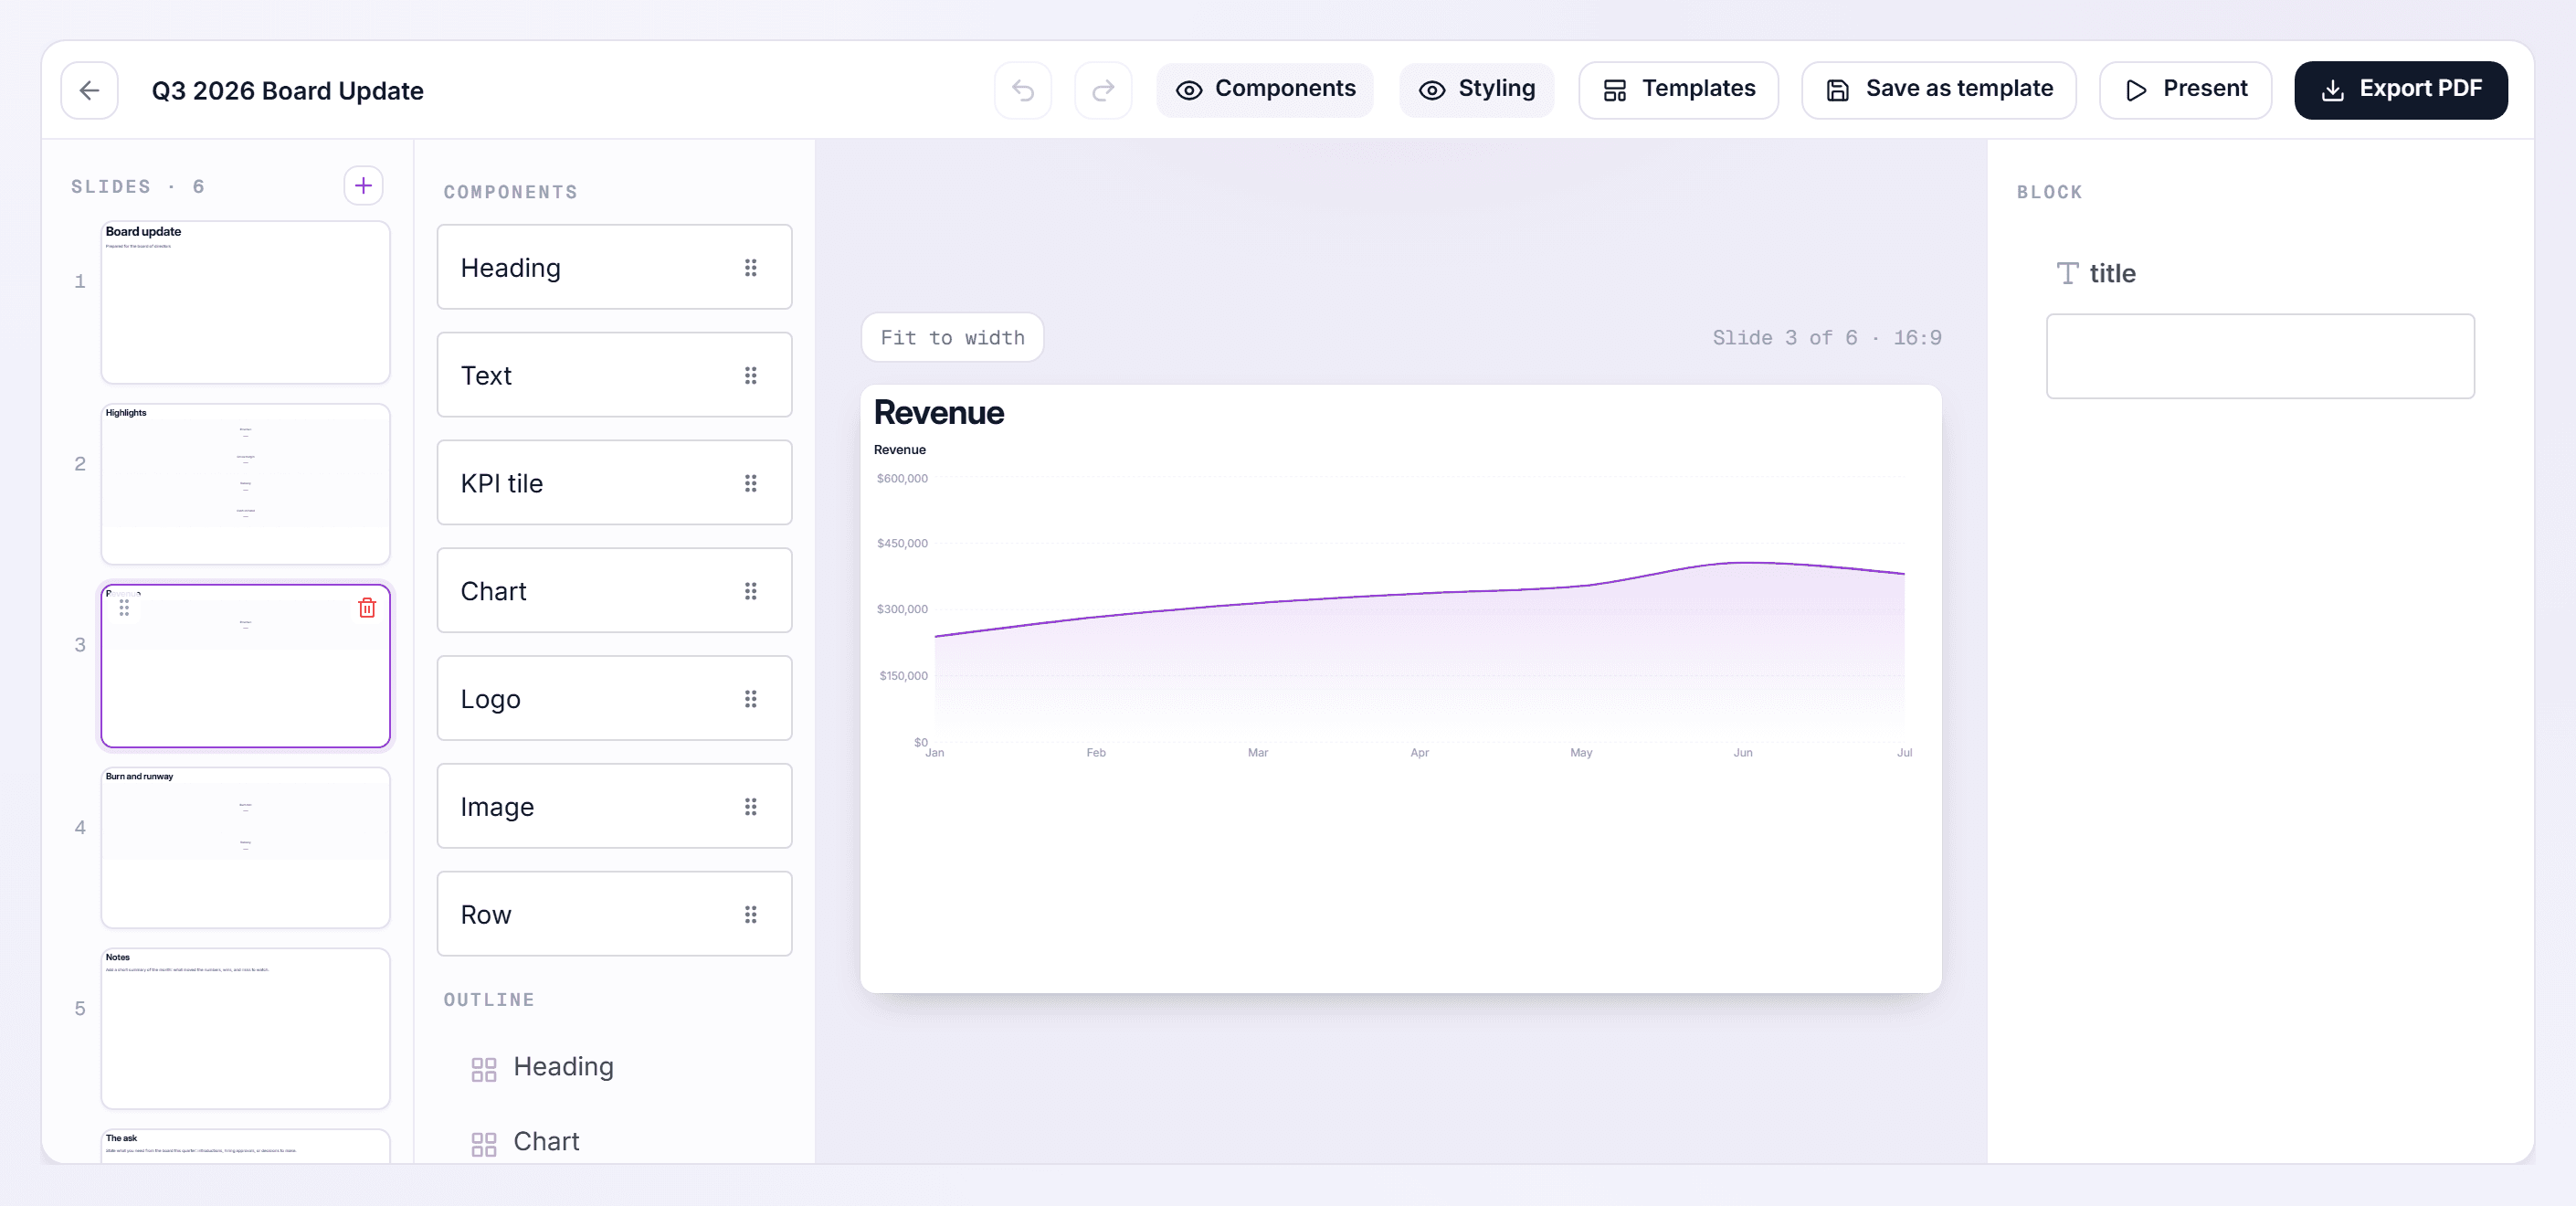Click the Revenue heading on slide
The image size is (2576, 1206).
(x=938, y=412)
